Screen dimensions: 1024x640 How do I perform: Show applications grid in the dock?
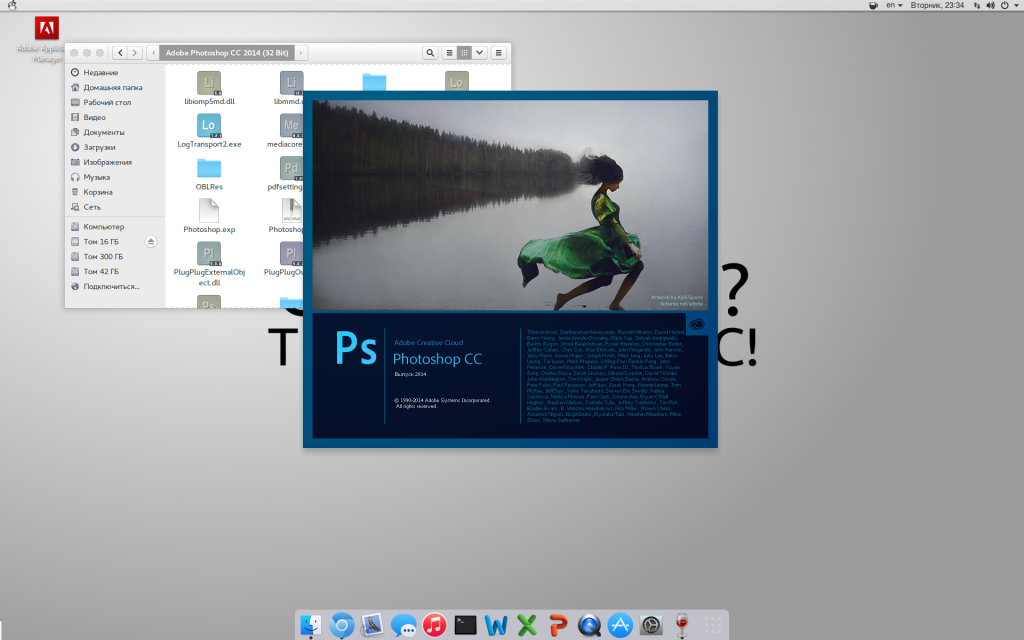tap(712, 626)
